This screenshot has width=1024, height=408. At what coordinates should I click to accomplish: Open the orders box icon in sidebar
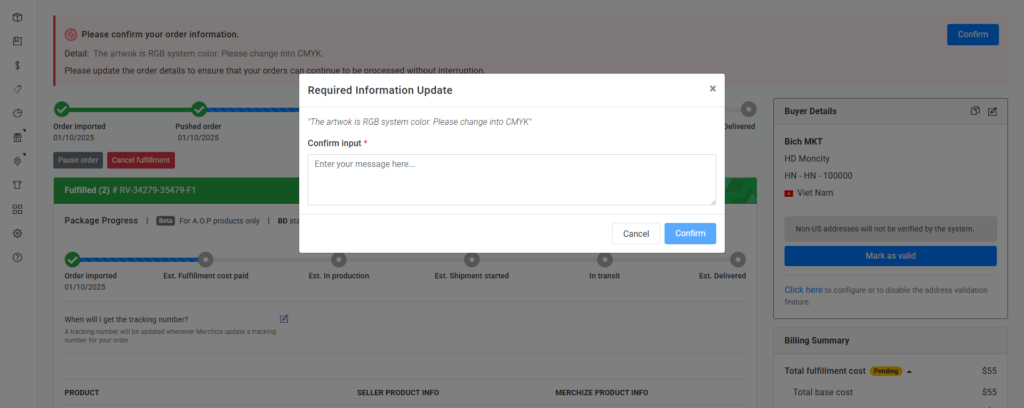click(x=17, y=19)
